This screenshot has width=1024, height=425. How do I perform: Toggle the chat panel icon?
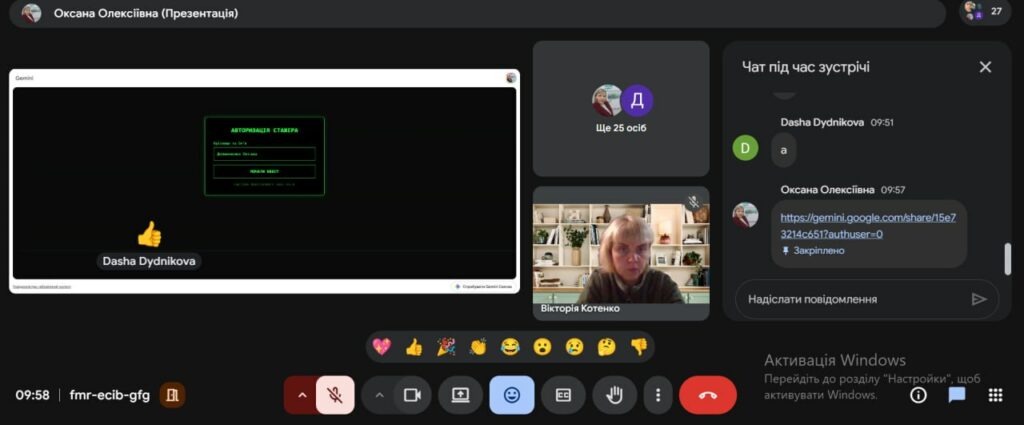956,395
